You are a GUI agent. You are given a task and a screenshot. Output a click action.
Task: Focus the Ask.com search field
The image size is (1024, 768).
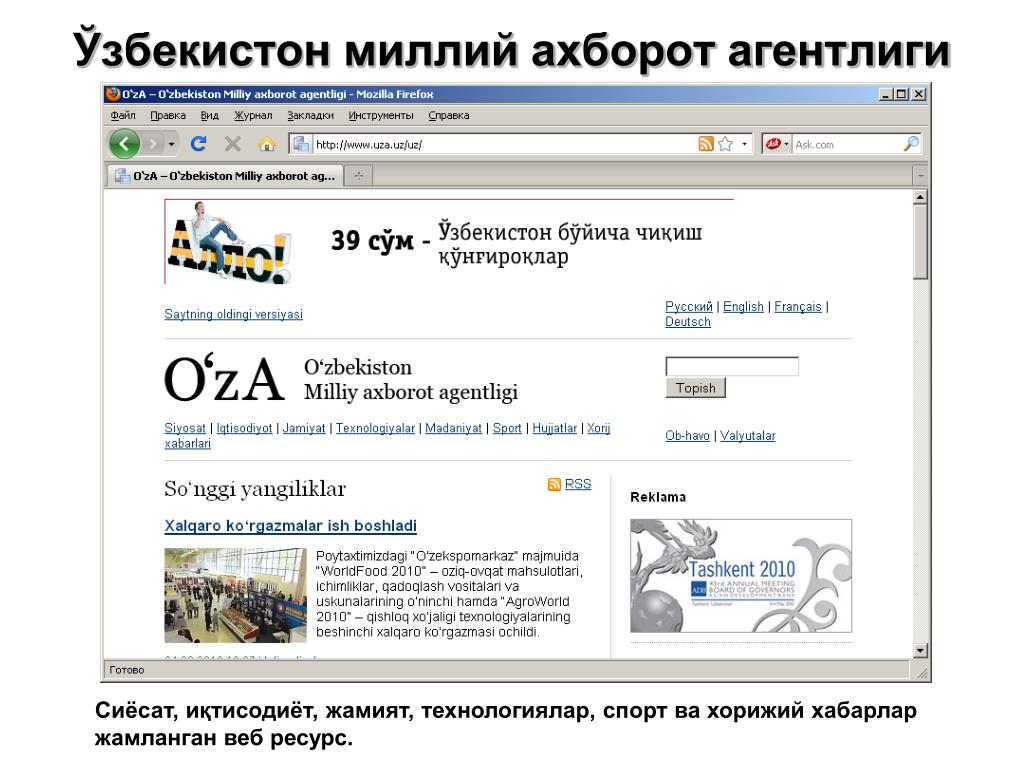coord(847,144)
